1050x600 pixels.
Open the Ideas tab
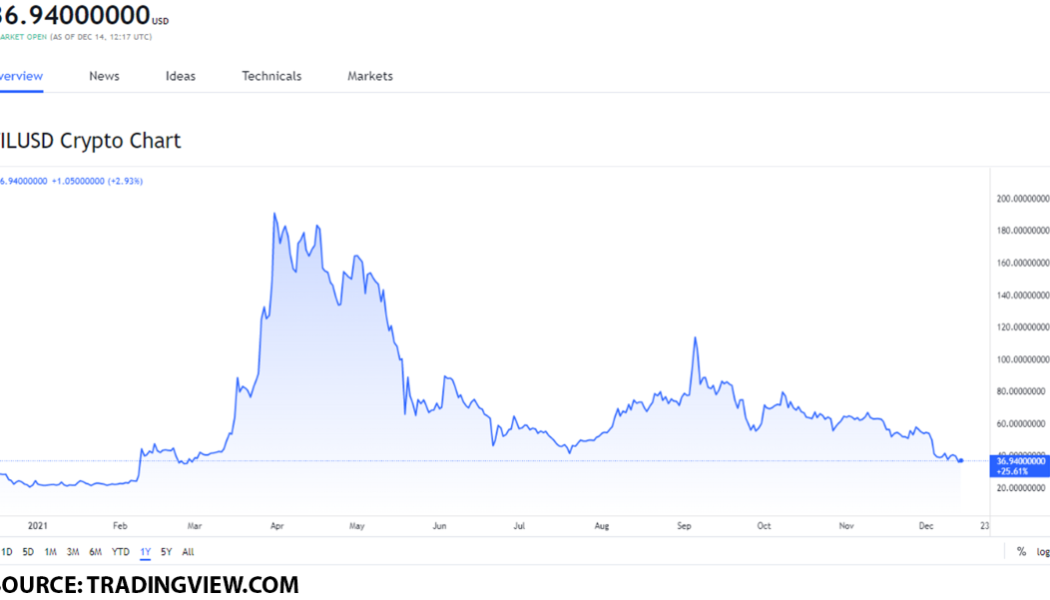pyautogui.click(x=180, y=76)
